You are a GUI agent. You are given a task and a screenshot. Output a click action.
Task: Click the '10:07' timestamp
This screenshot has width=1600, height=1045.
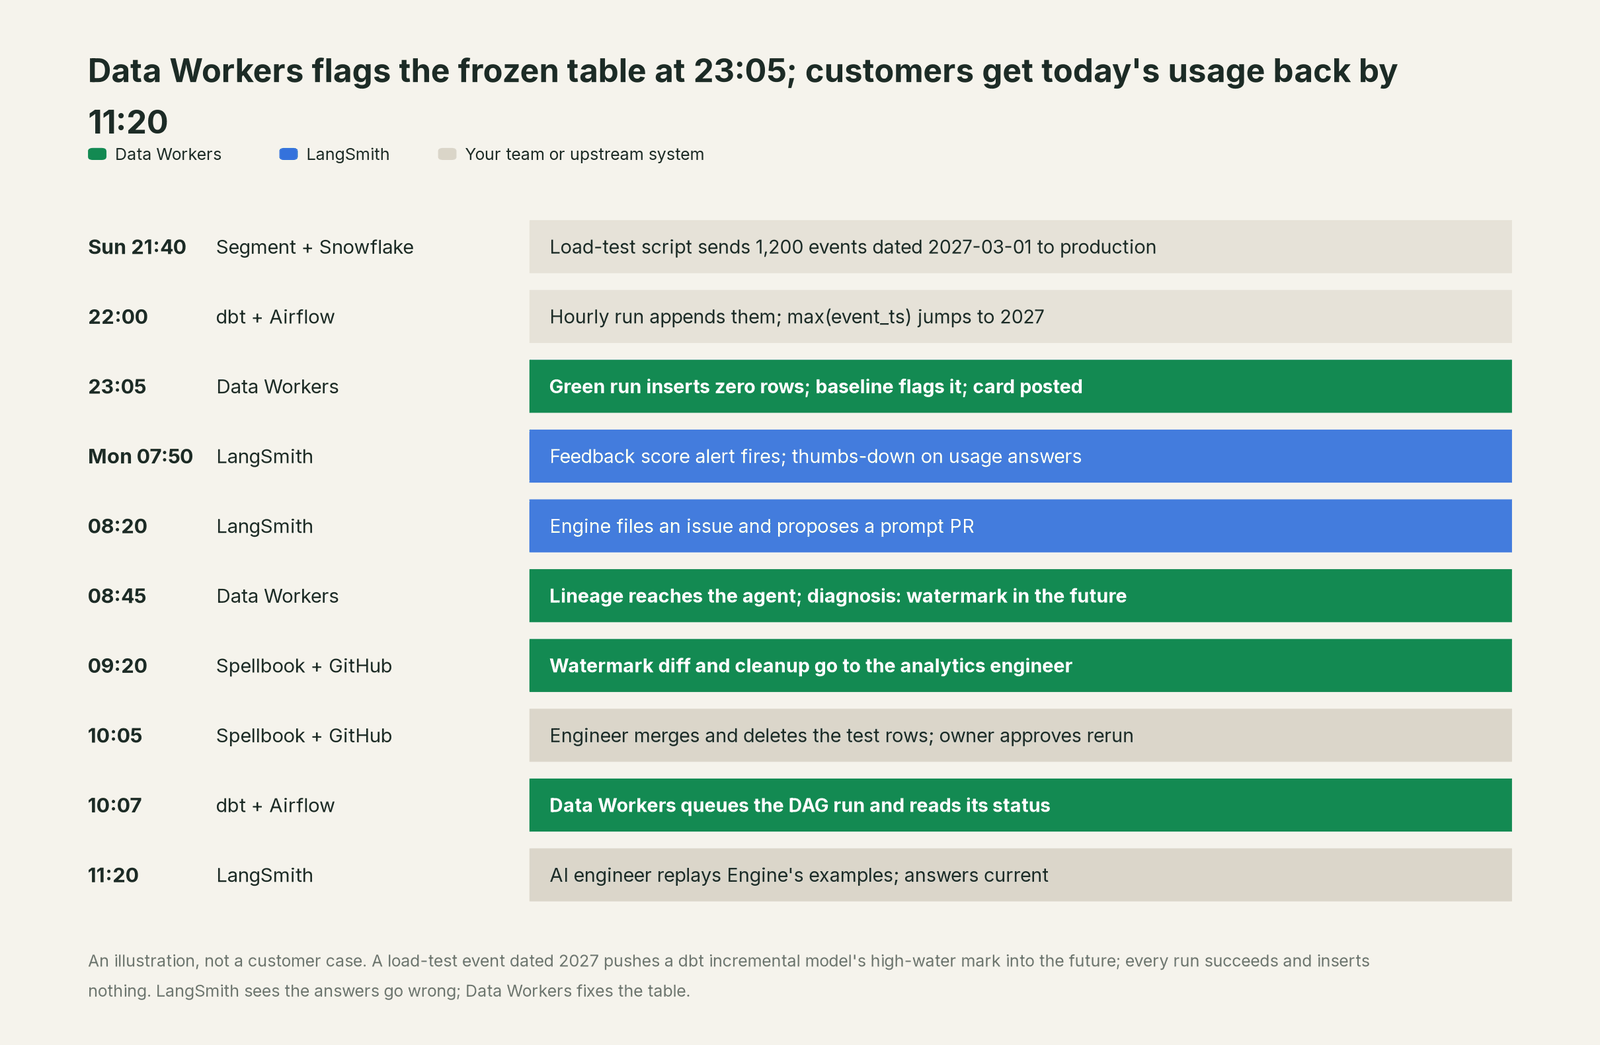tap(115, 805)
